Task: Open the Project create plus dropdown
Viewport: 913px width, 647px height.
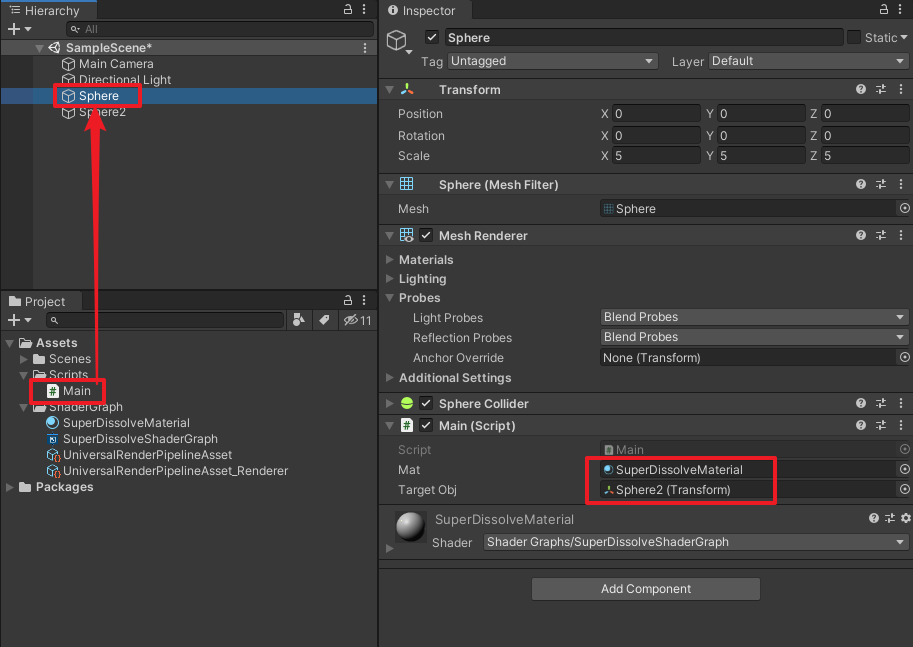Action: (19, 320)
